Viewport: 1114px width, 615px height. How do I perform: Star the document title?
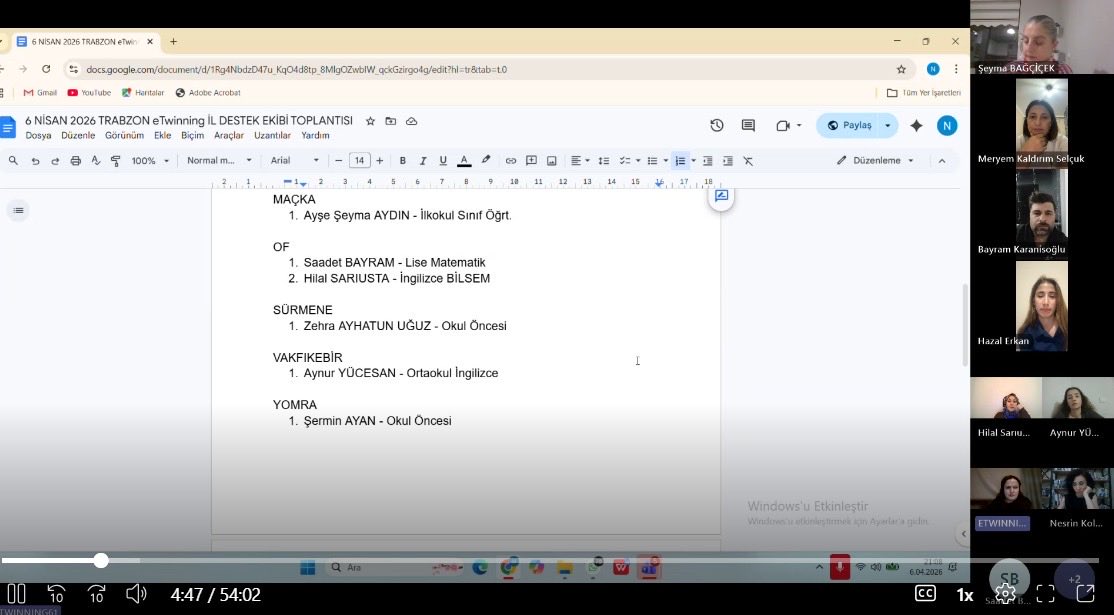click(370, 121)
